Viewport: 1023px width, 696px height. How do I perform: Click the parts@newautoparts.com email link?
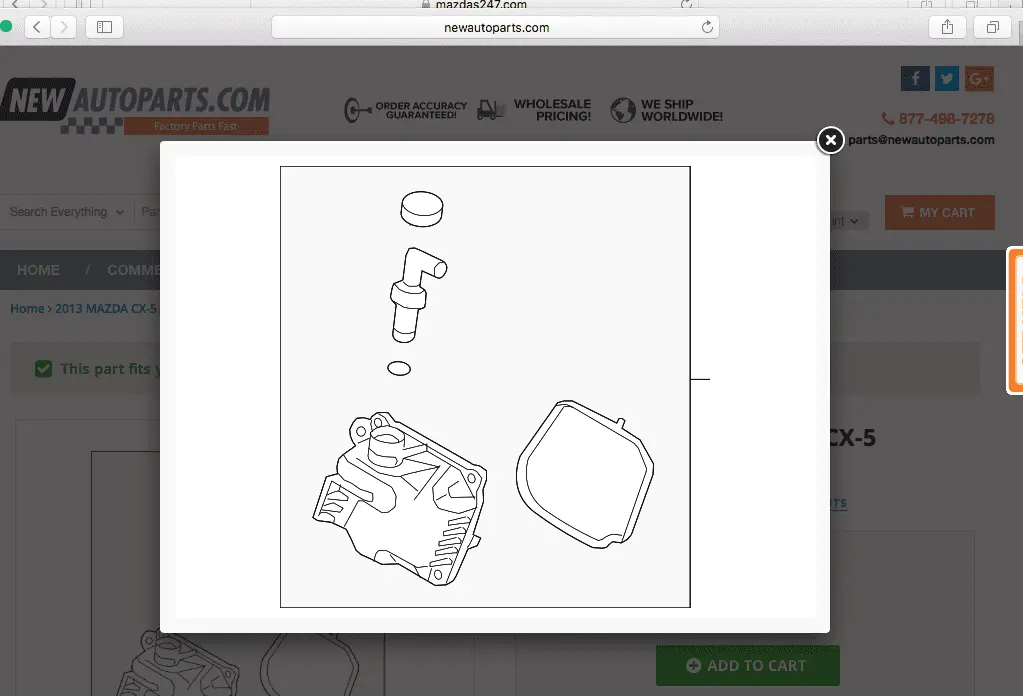coord(921,140)
